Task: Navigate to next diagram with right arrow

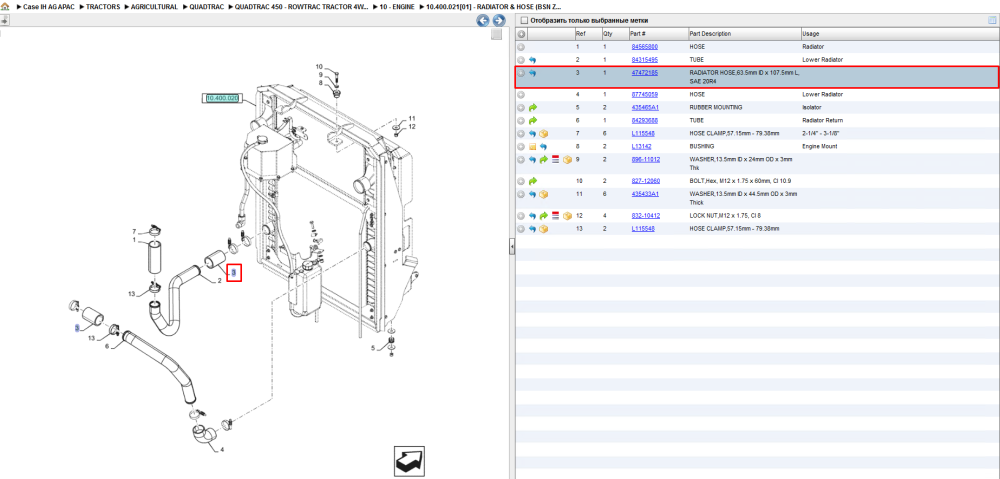Action: pos(499,20)
